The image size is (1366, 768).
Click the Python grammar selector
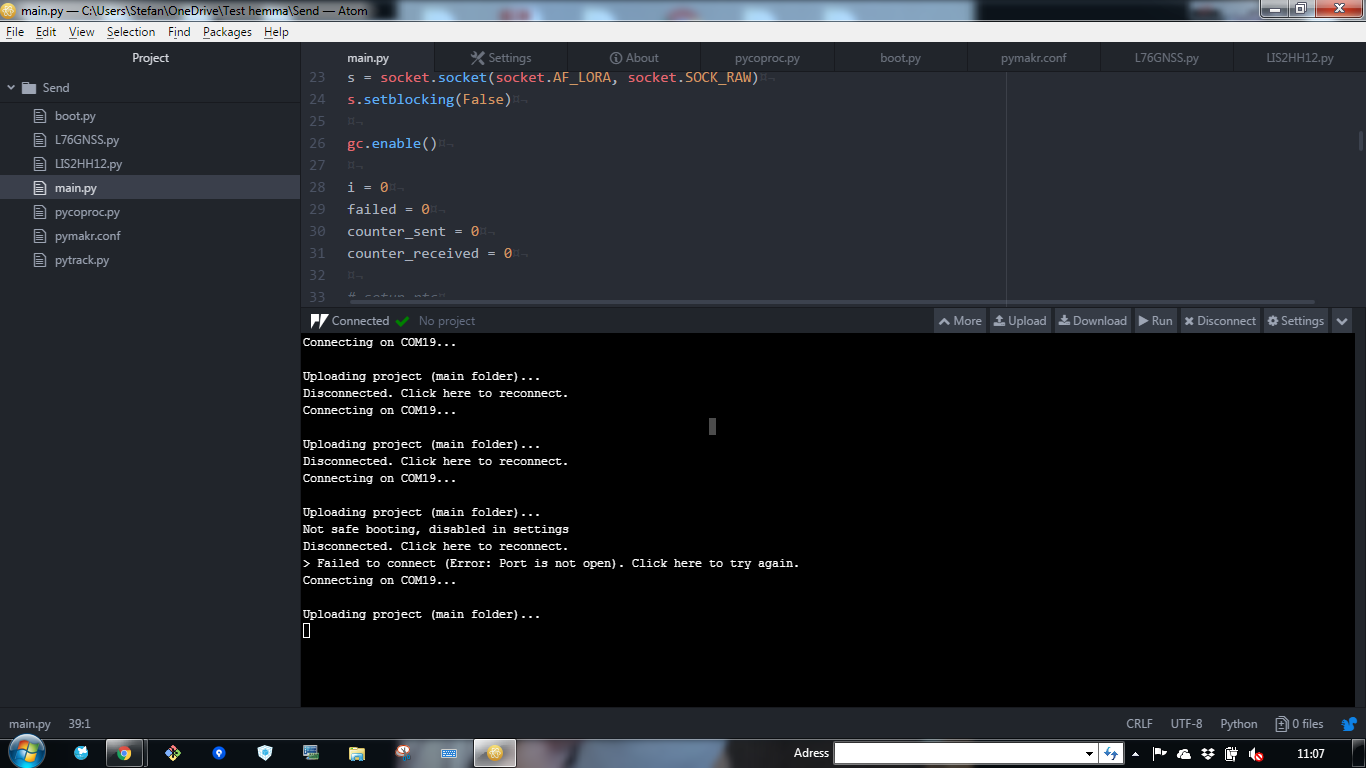click(x=1239, y=724)
